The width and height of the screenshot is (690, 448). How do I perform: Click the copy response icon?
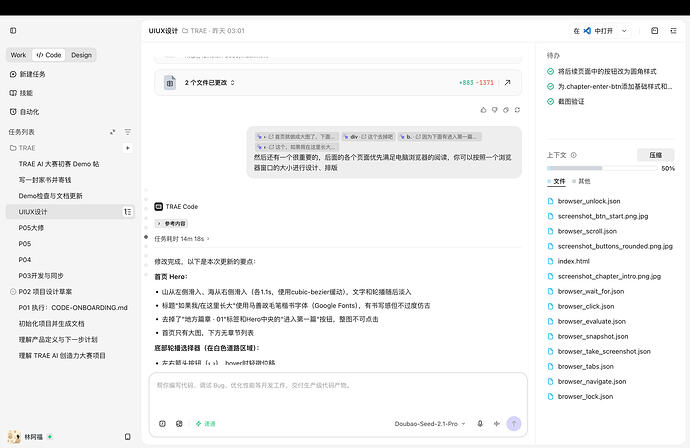(x=506, y=110)
